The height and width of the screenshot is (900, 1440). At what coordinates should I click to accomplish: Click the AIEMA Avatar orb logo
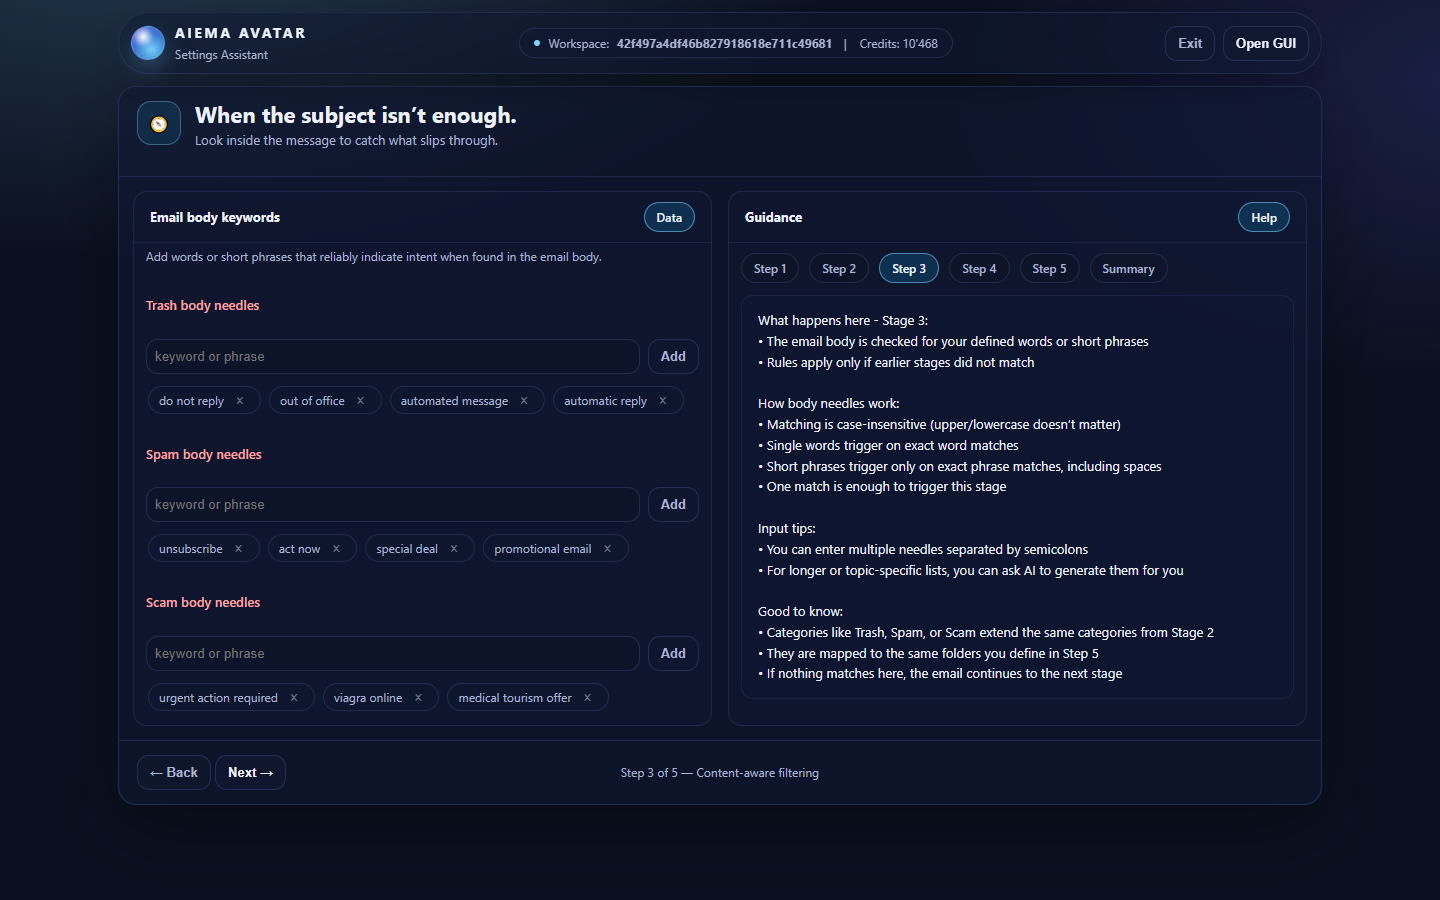[148, 43]
